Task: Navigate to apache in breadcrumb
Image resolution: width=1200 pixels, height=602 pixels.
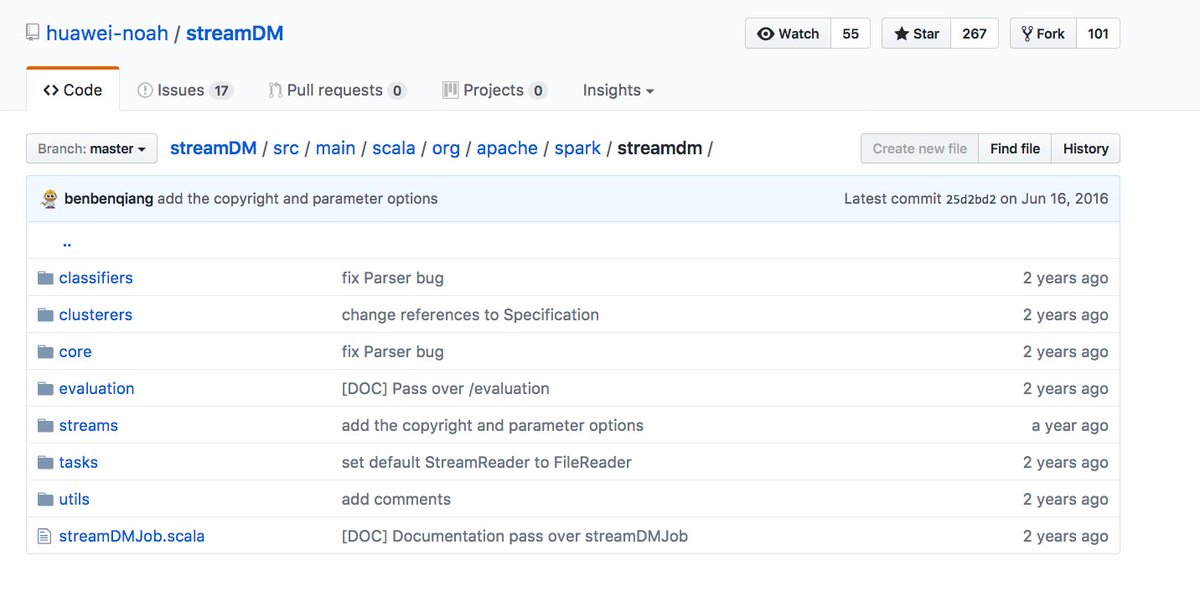Action: tap(507, 148)
